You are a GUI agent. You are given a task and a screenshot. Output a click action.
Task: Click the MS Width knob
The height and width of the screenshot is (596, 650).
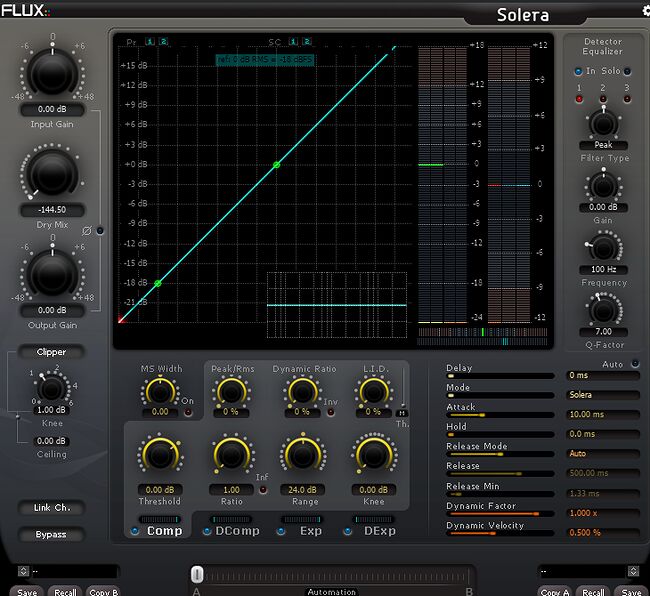click(160, 391)
